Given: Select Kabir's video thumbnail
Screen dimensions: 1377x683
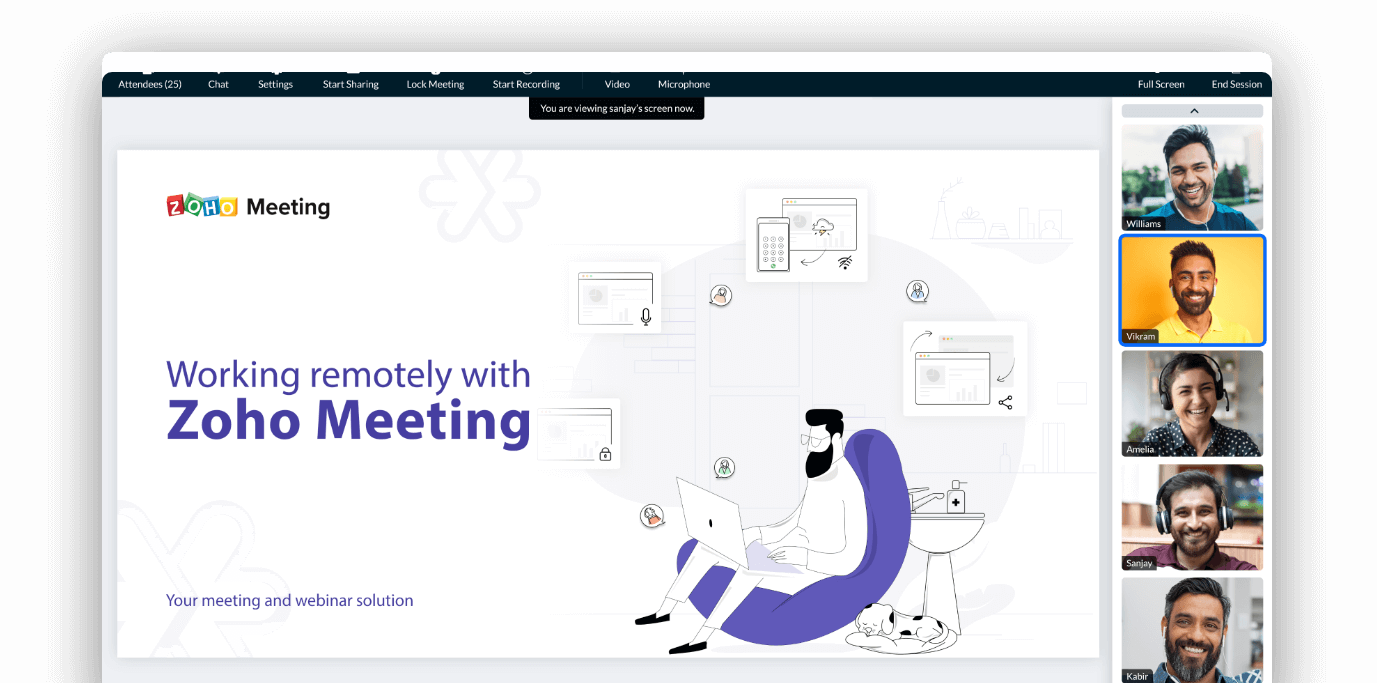Looking at the screenshot, I should 1192,630.
